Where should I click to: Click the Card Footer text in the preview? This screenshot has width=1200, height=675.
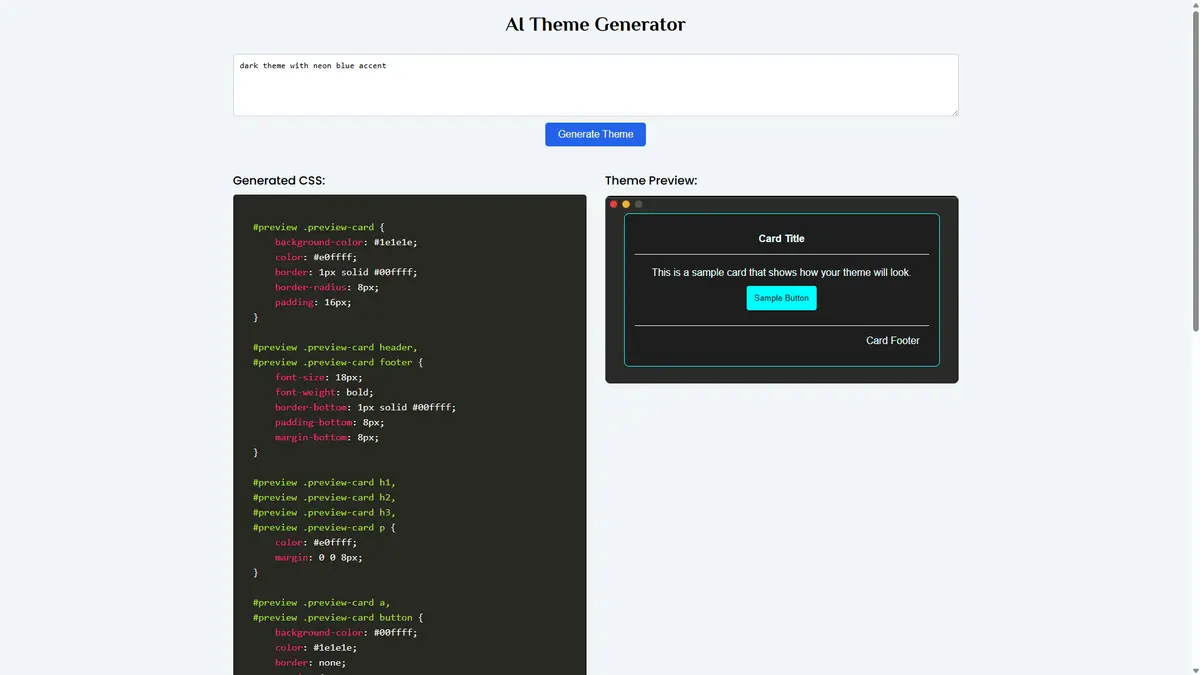click(893, 340)
